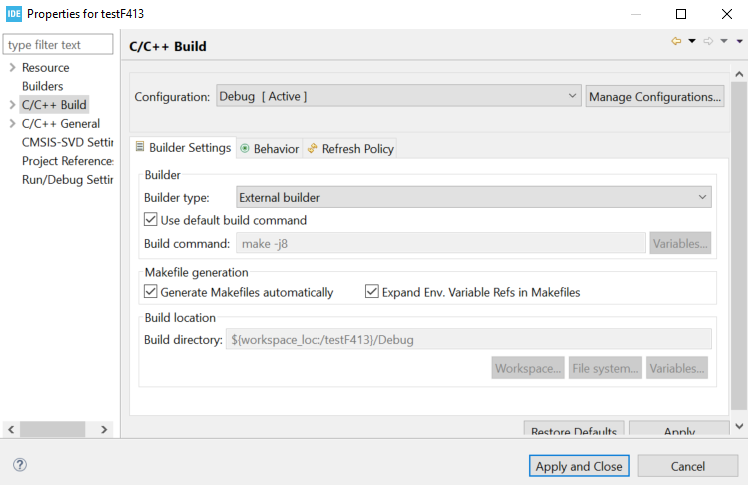Switch to the Behavior tab
This screenshot has height=485, width=748.
270,149
